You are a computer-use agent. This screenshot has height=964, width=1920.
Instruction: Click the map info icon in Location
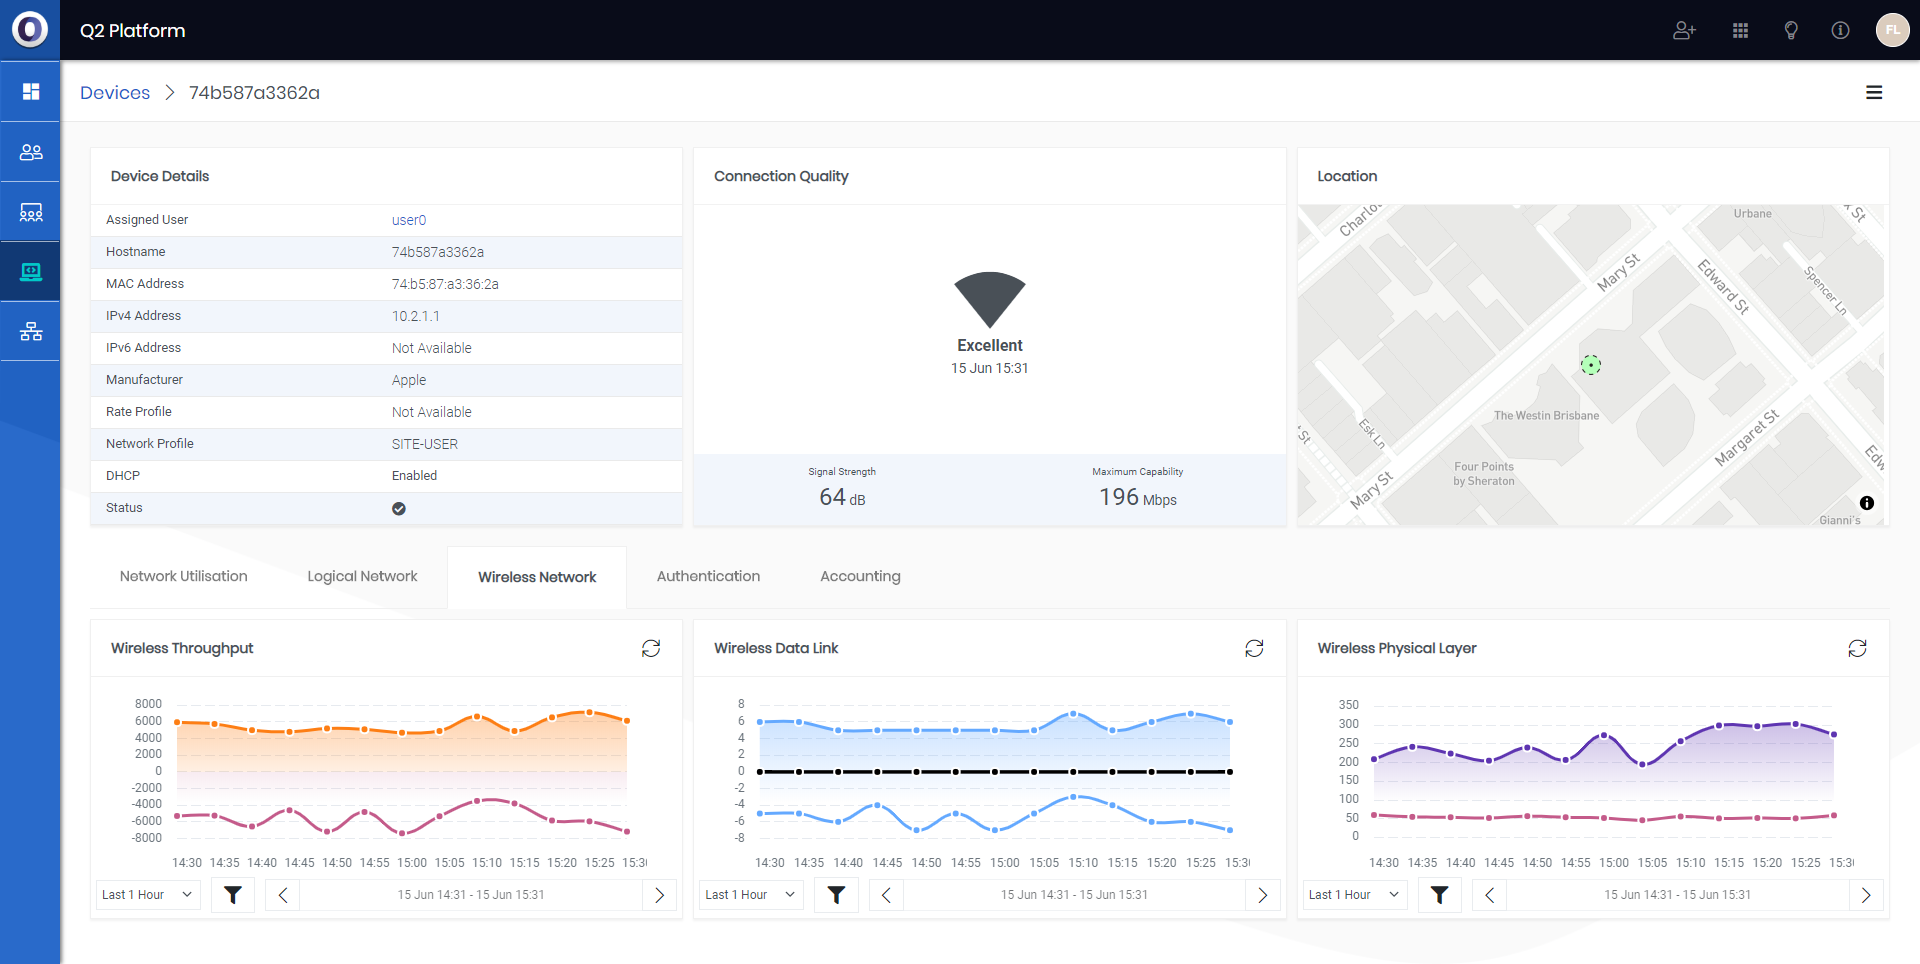coord(1866,503)
